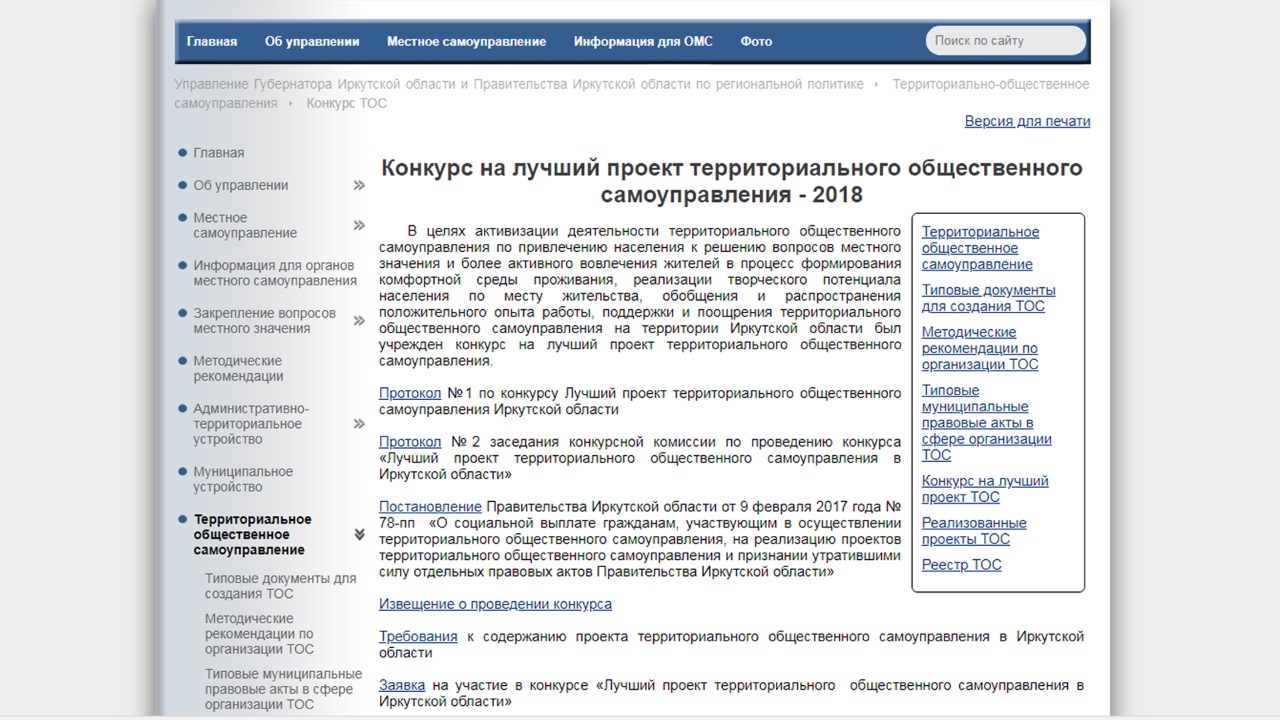The height and width of the screenshot is (720, 1280).
Task: Expand Местное самоуправление sidebar section
Action: coord(359,225)
